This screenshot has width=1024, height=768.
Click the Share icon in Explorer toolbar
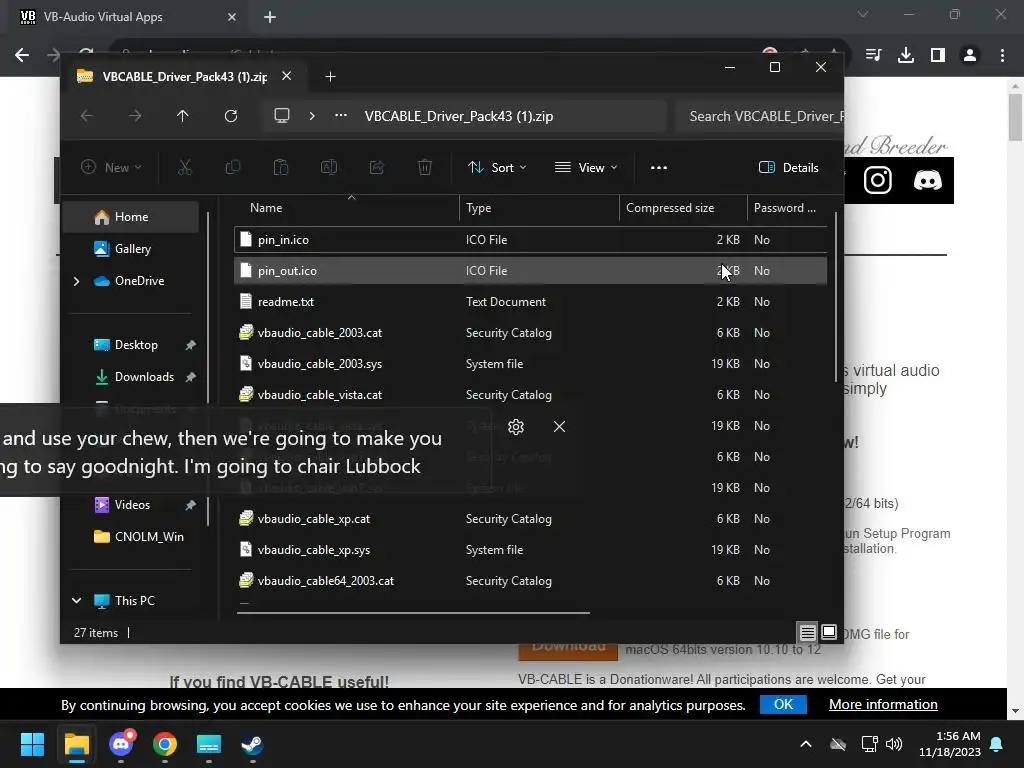pos(377,168)
